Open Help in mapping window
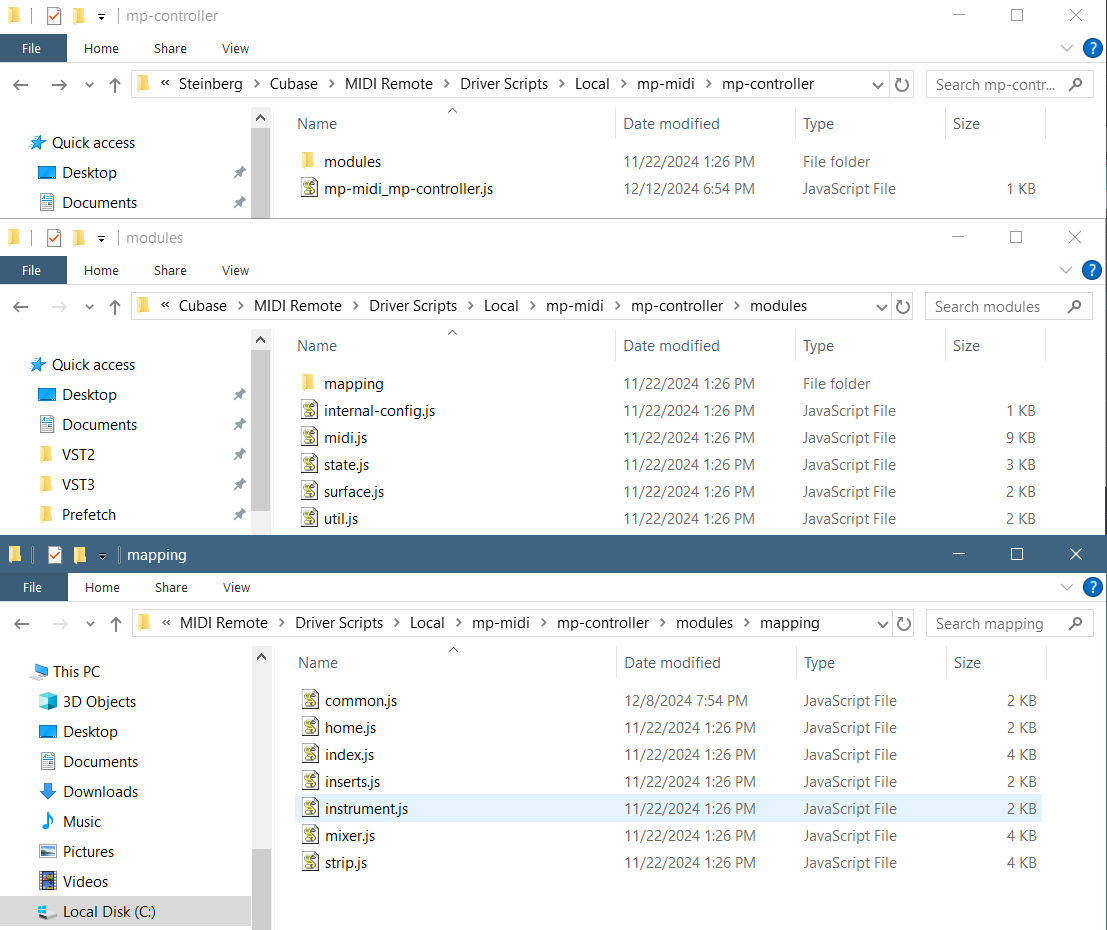Viewport: 1107px width, 930px height. pyautogui.click(x=1092, y=587)
